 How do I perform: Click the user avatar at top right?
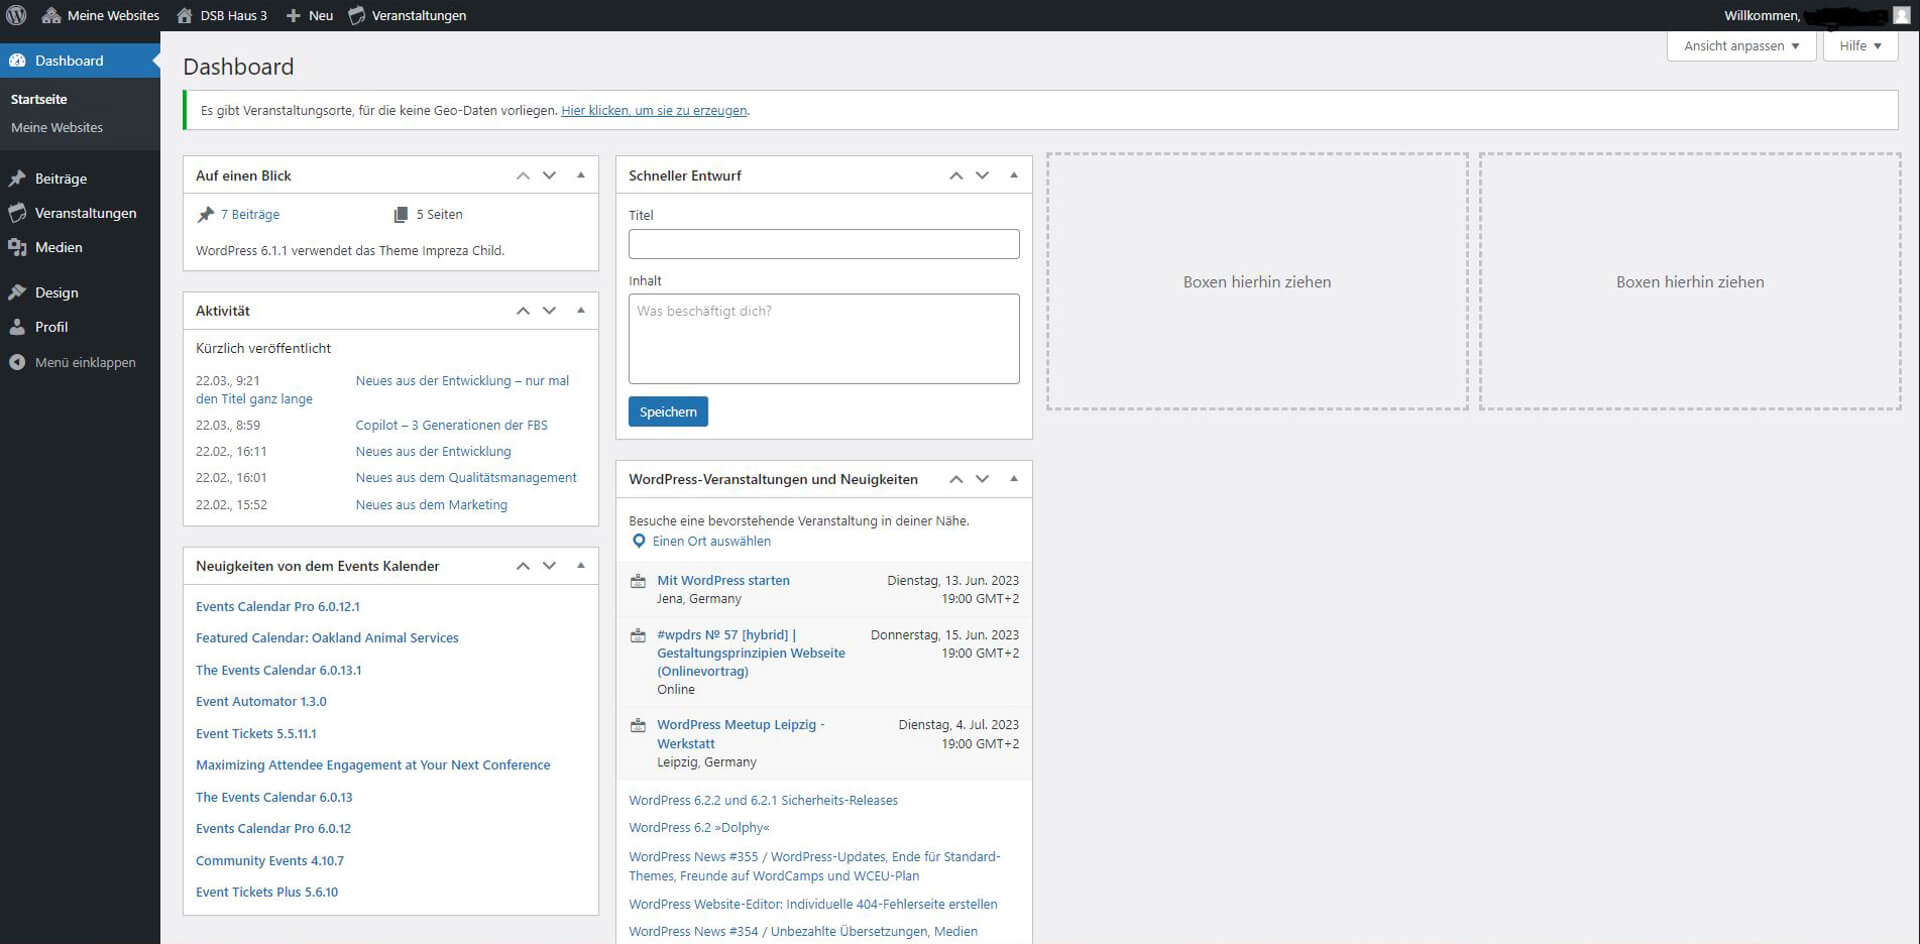tap(1901, 15)
